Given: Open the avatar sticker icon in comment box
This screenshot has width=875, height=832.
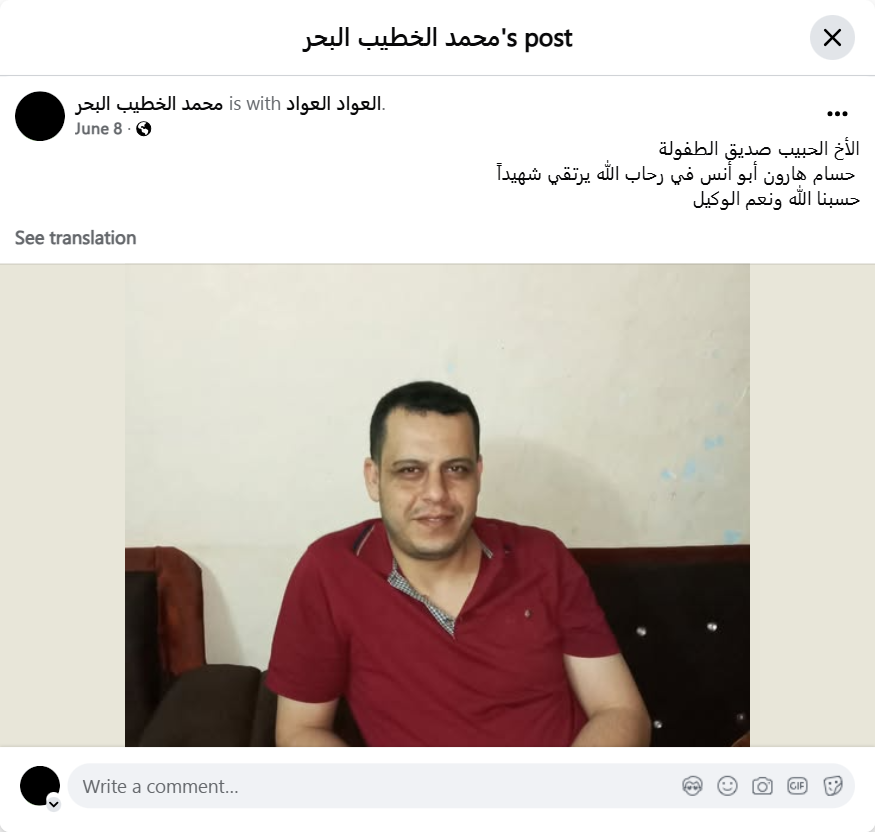Looking at the screenshot, I should (x=692, y=786).
